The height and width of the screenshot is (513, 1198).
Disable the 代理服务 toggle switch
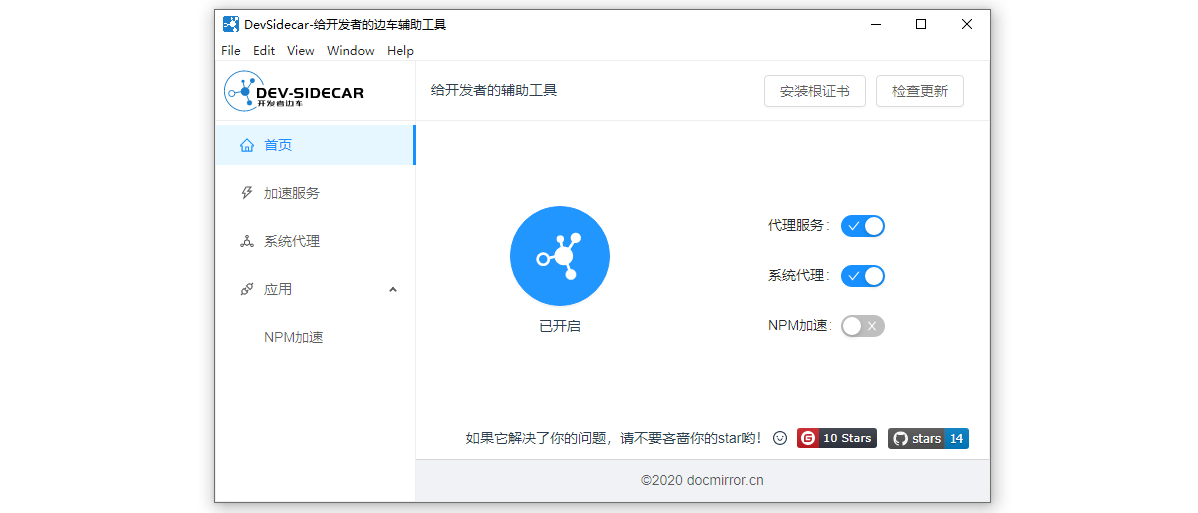pyautogui.click(x=862, y=226)
